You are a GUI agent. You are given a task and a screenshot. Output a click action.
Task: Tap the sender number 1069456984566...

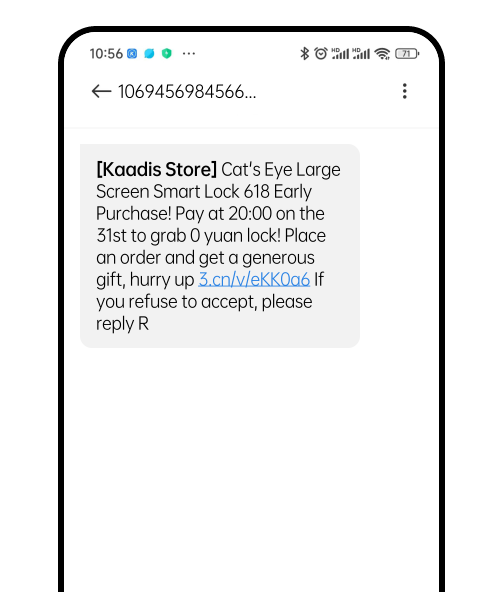coord(187,92)
